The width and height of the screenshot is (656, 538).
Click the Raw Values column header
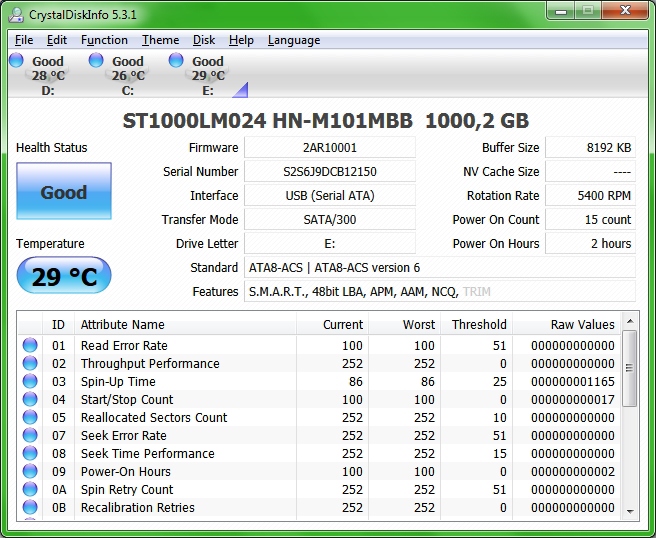pyautogui.click(x=567, y=324)
